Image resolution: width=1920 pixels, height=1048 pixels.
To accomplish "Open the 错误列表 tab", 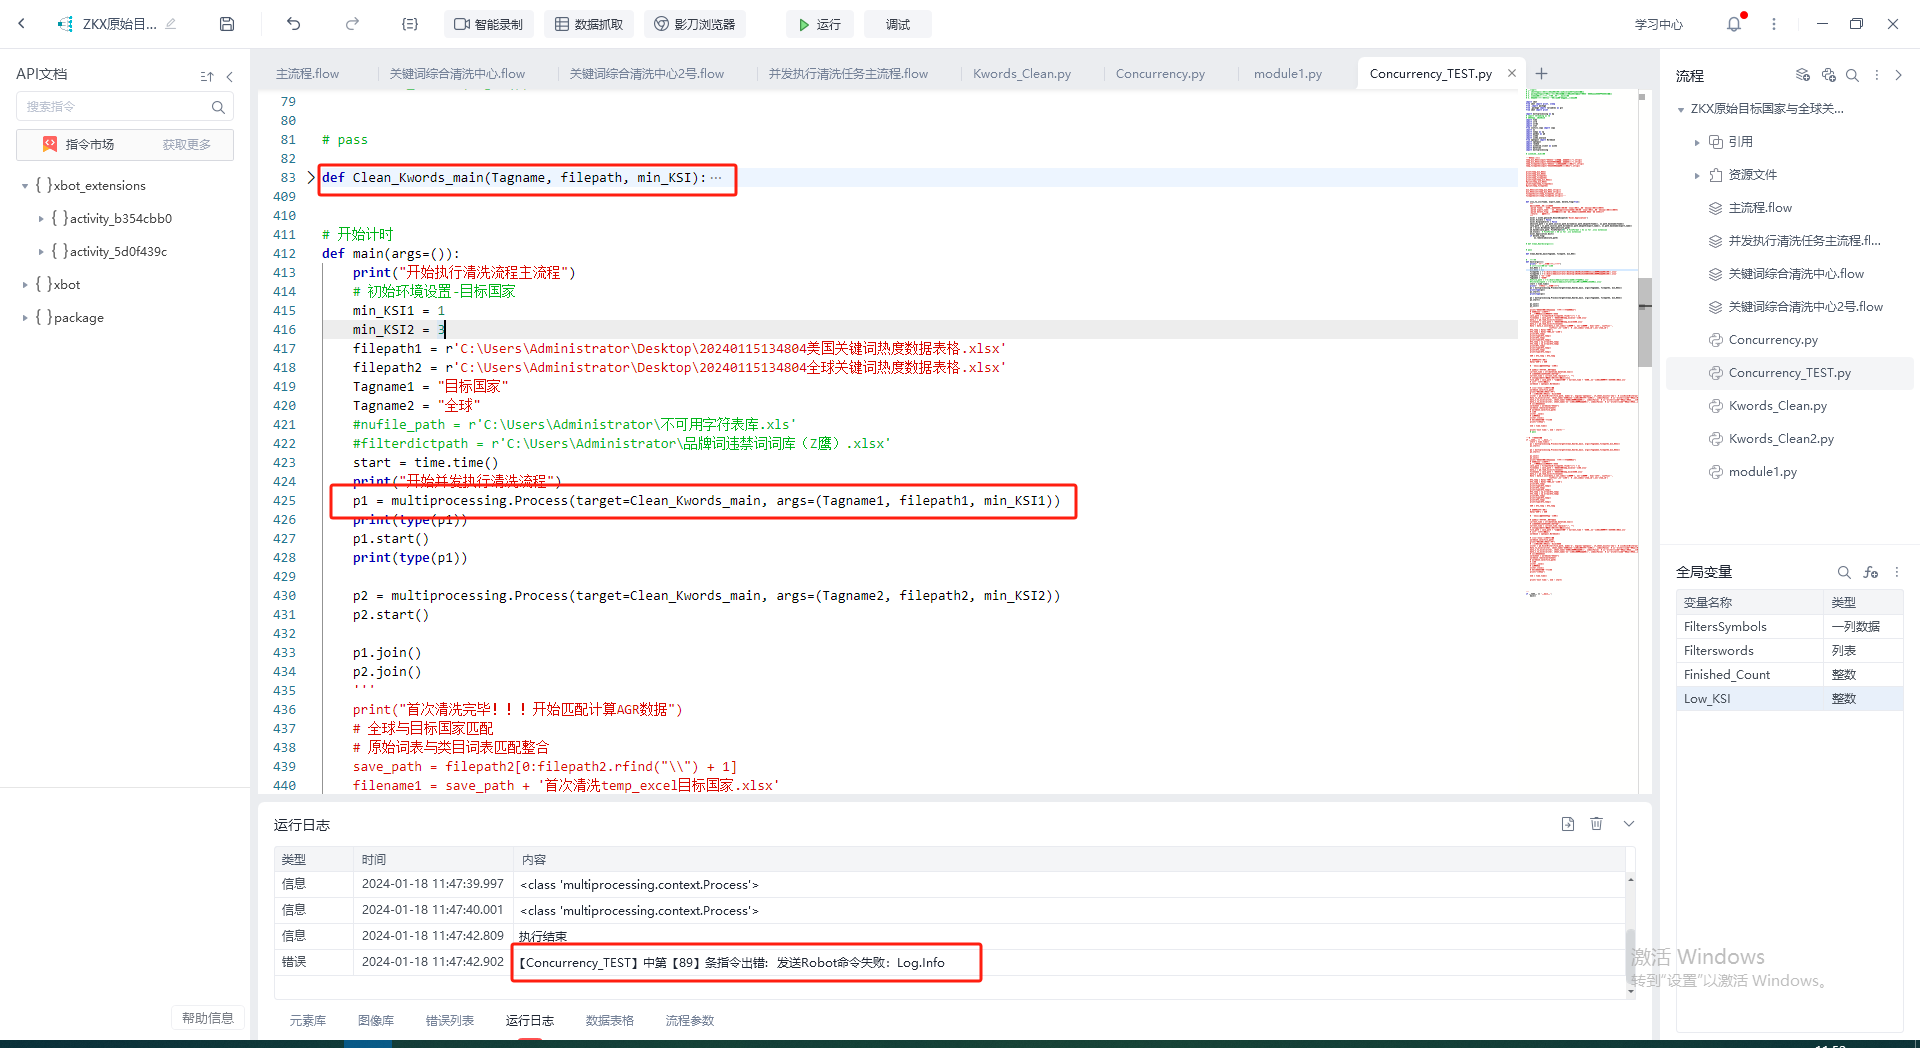I will click(x=449, y=1020).
